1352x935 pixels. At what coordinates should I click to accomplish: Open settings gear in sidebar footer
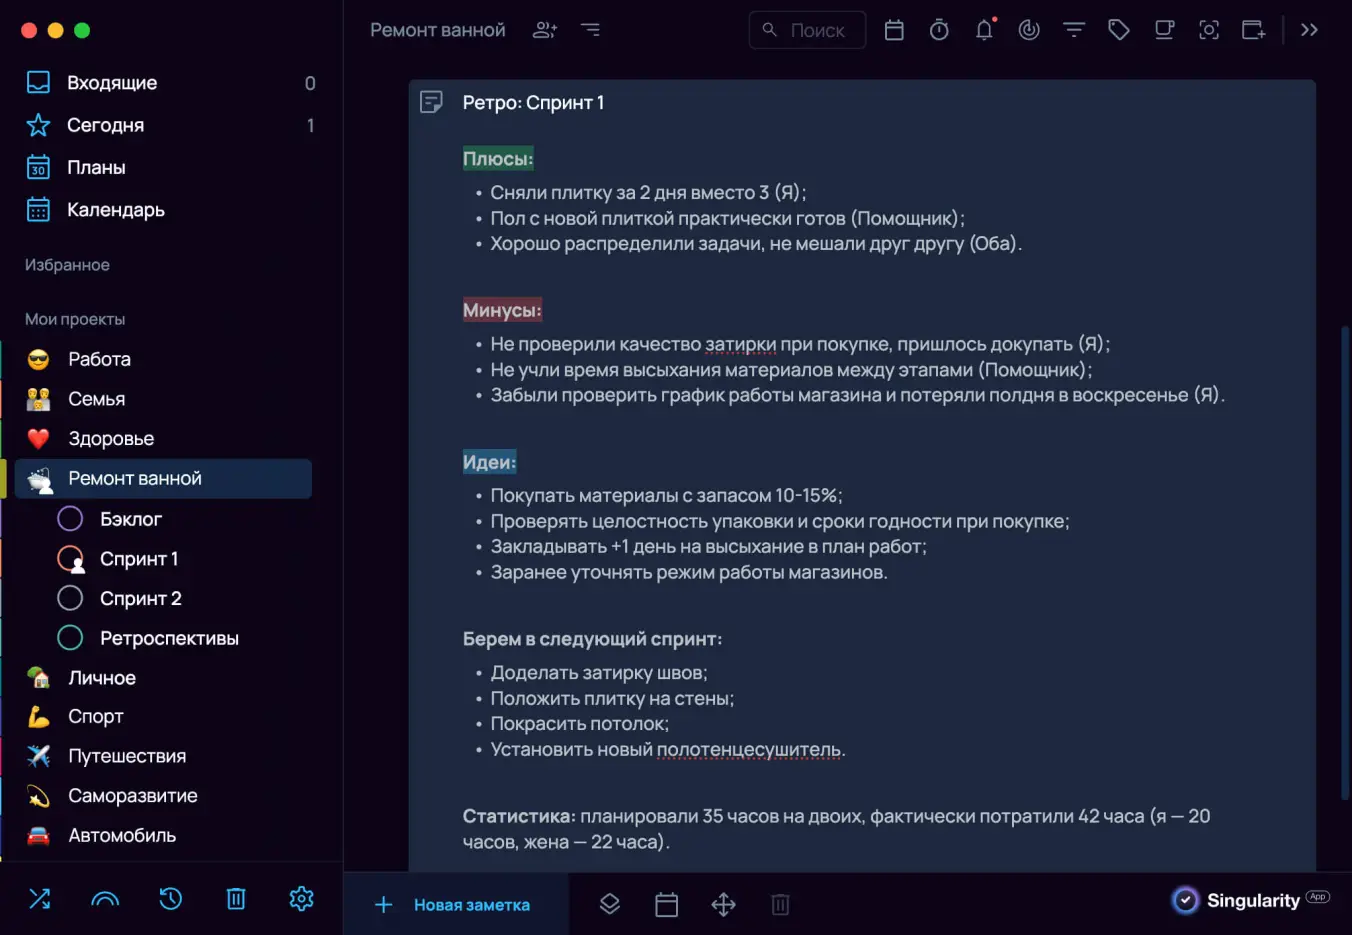[x=301, y=899]
